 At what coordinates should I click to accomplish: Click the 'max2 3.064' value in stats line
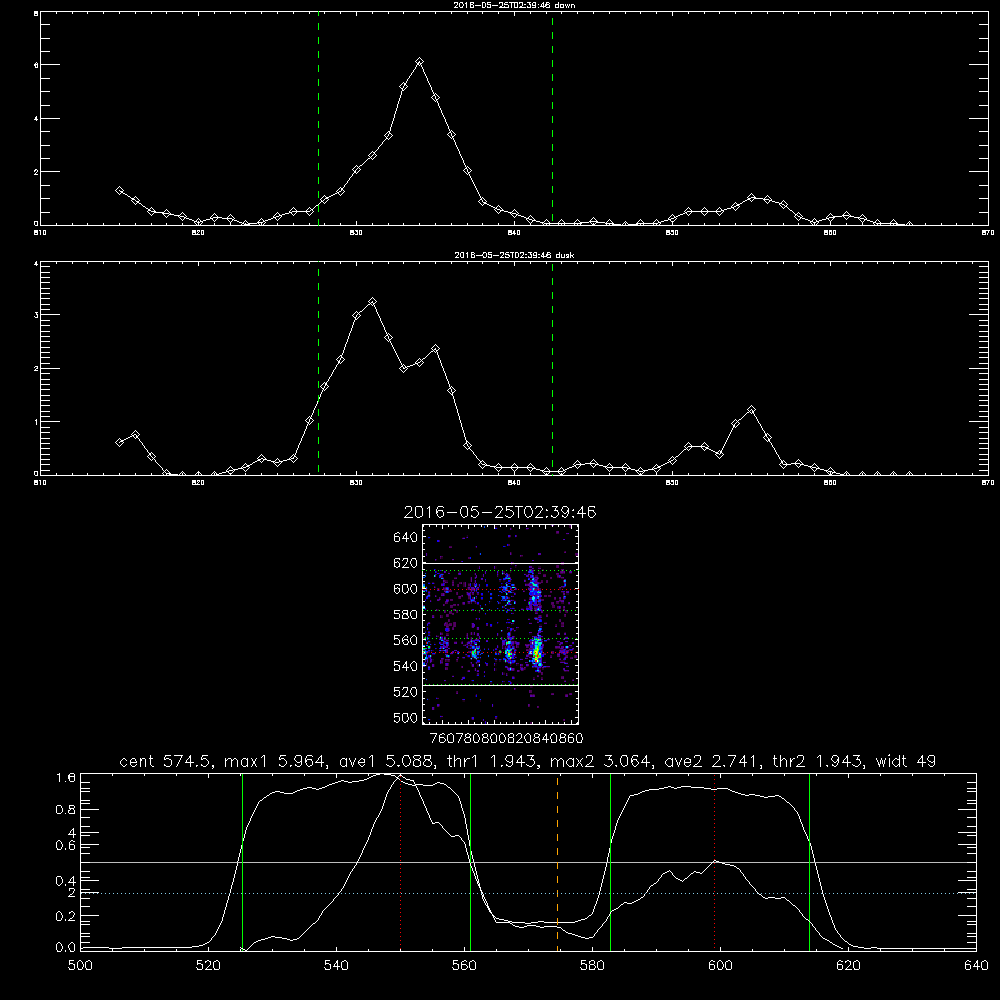click(x=599, y=761)
